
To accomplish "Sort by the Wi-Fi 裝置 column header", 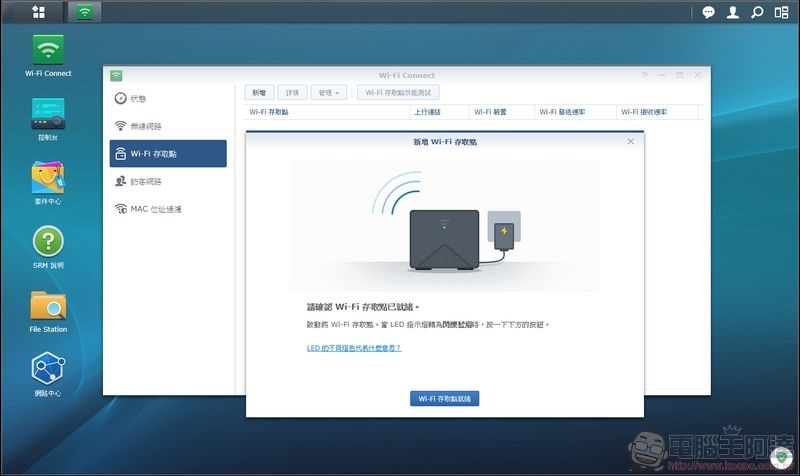I will (x=502, y=112).
